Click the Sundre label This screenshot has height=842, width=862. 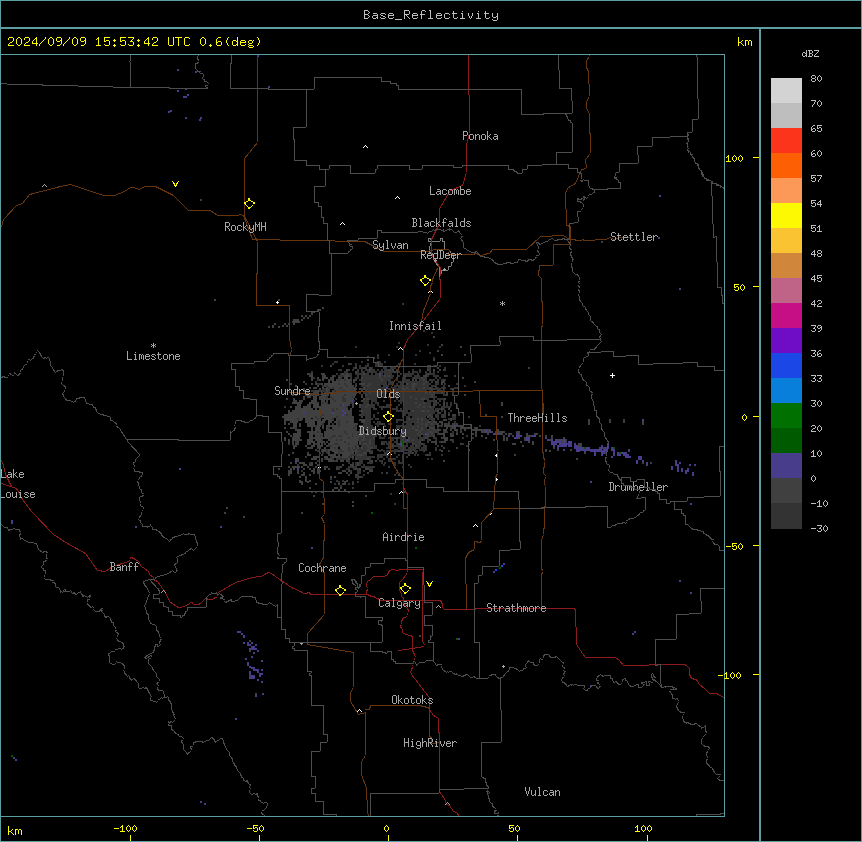292,391
